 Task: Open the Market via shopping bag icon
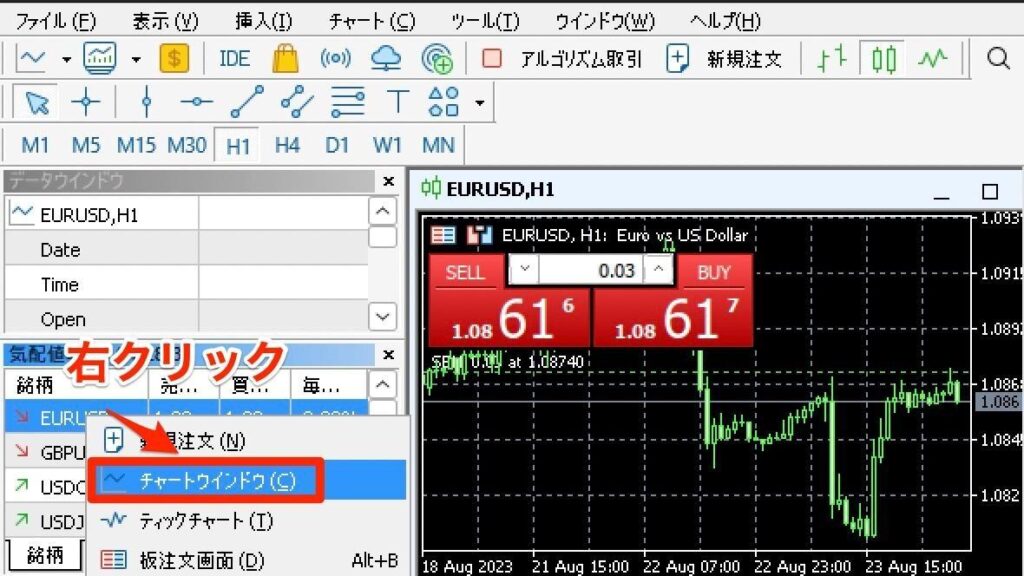[x=285, y=58]
